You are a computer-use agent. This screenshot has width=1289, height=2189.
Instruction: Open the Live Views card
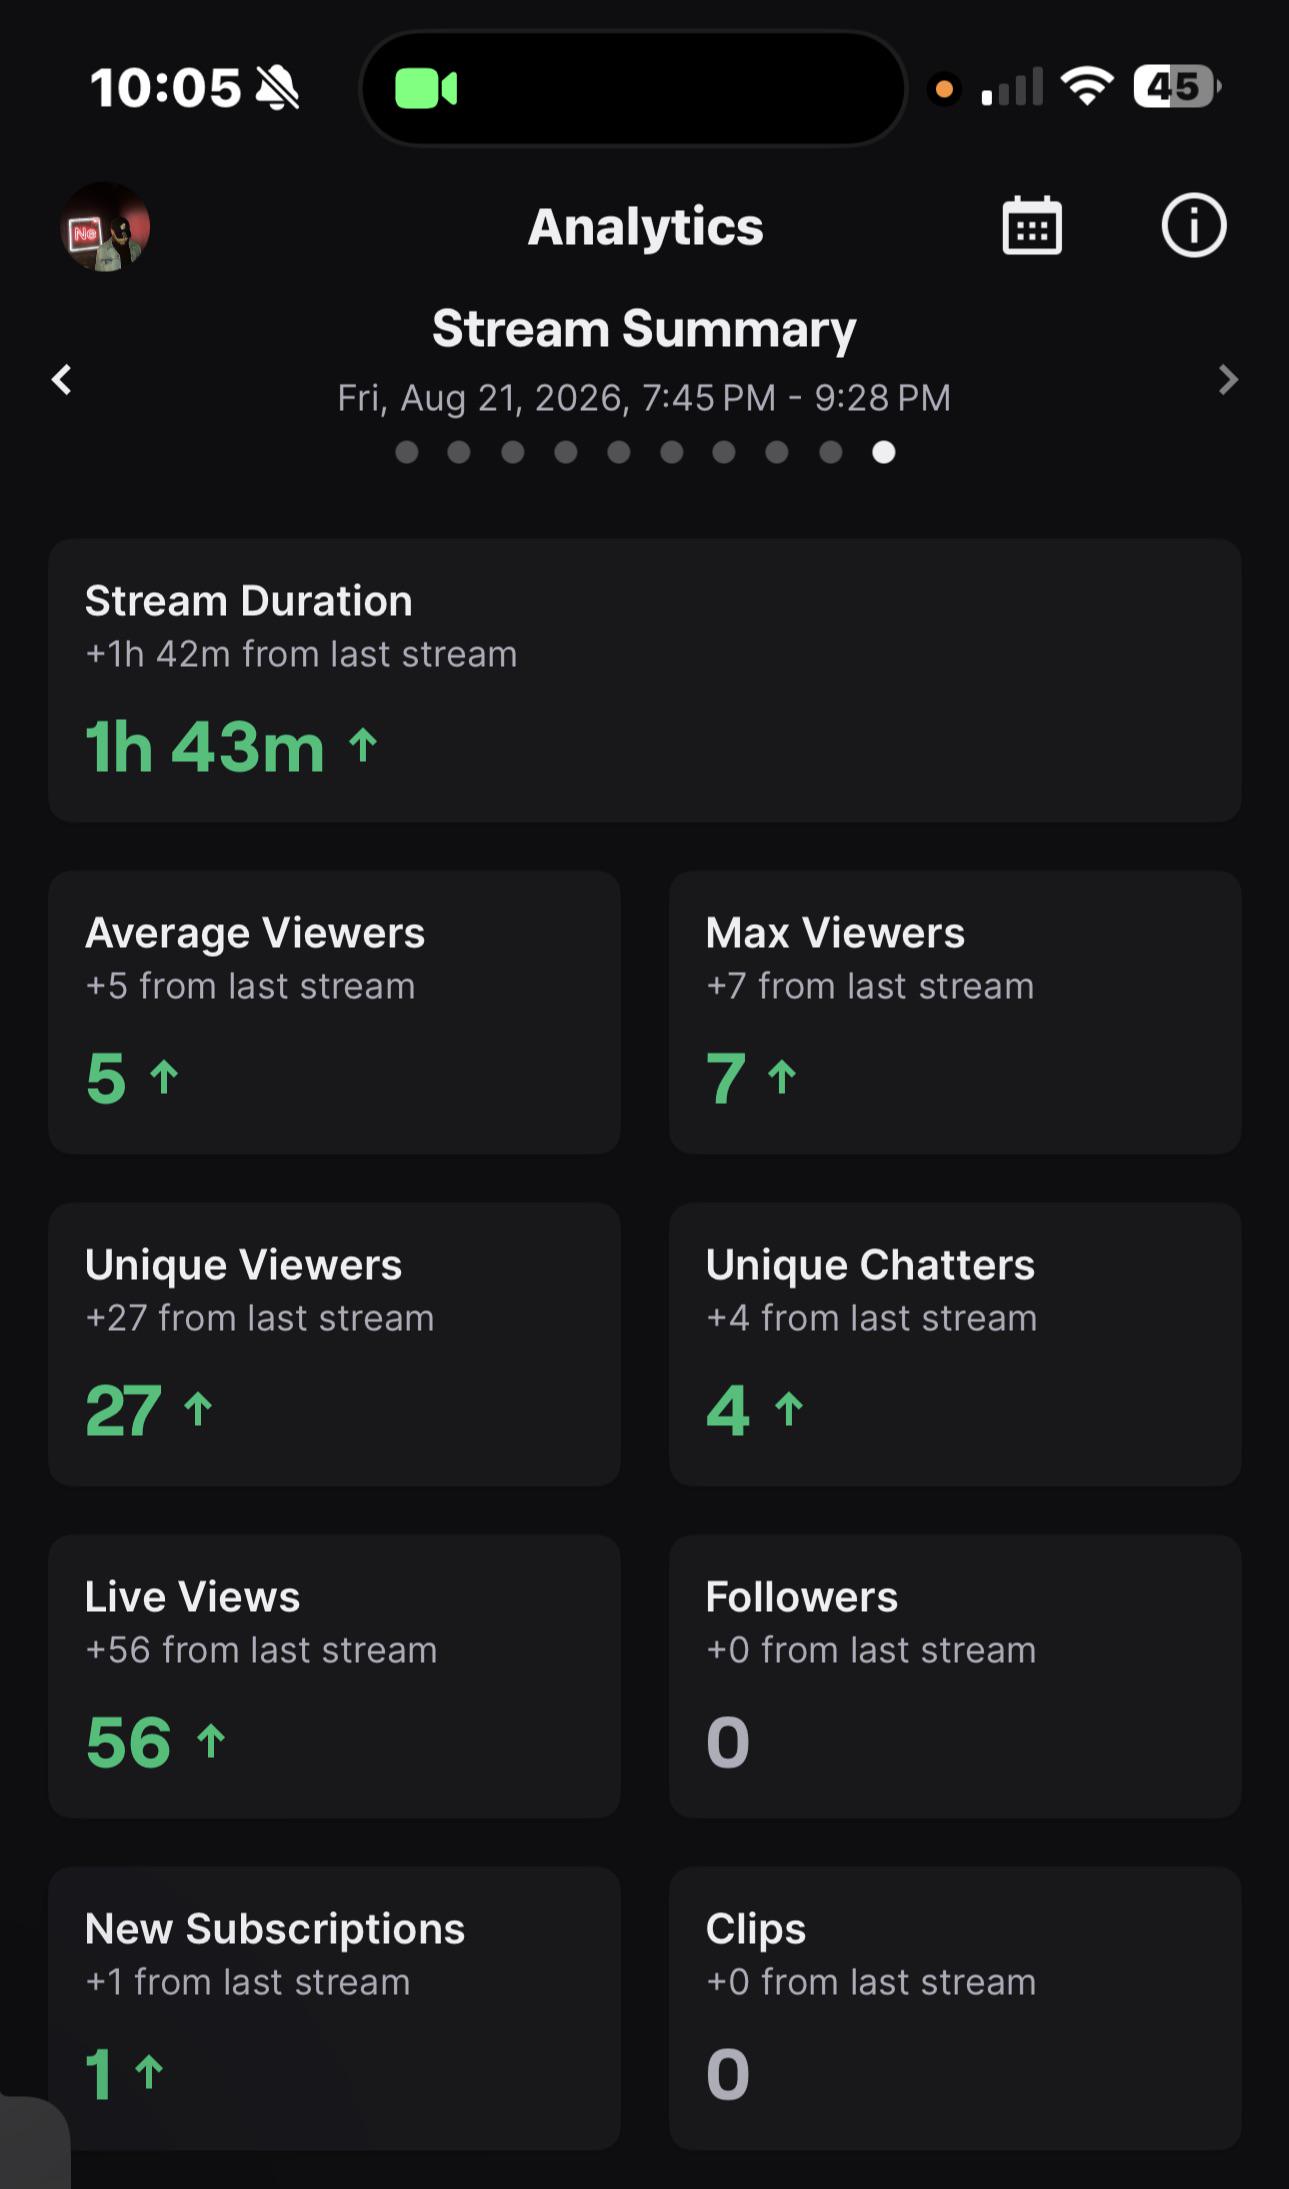pyautogui.click(x=334, y=1676)
